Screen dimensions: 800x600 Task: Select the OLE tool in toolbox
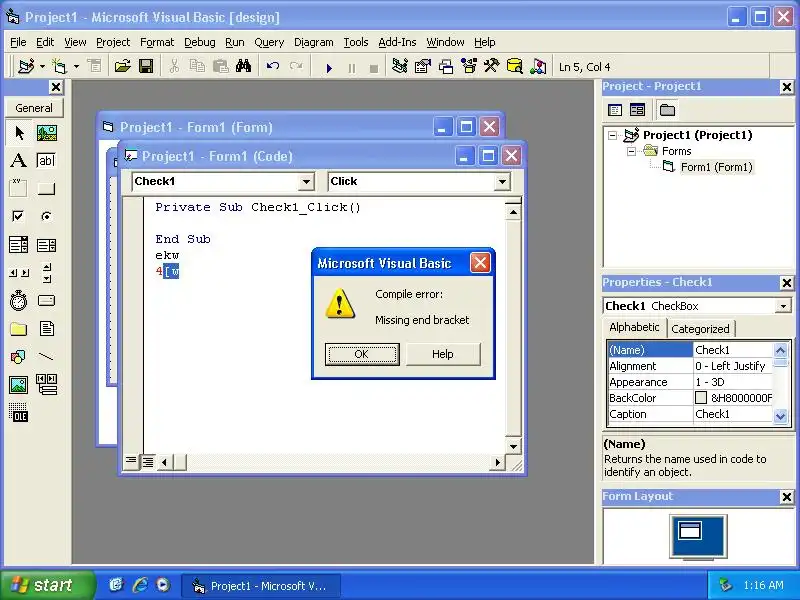coord(19,412)
